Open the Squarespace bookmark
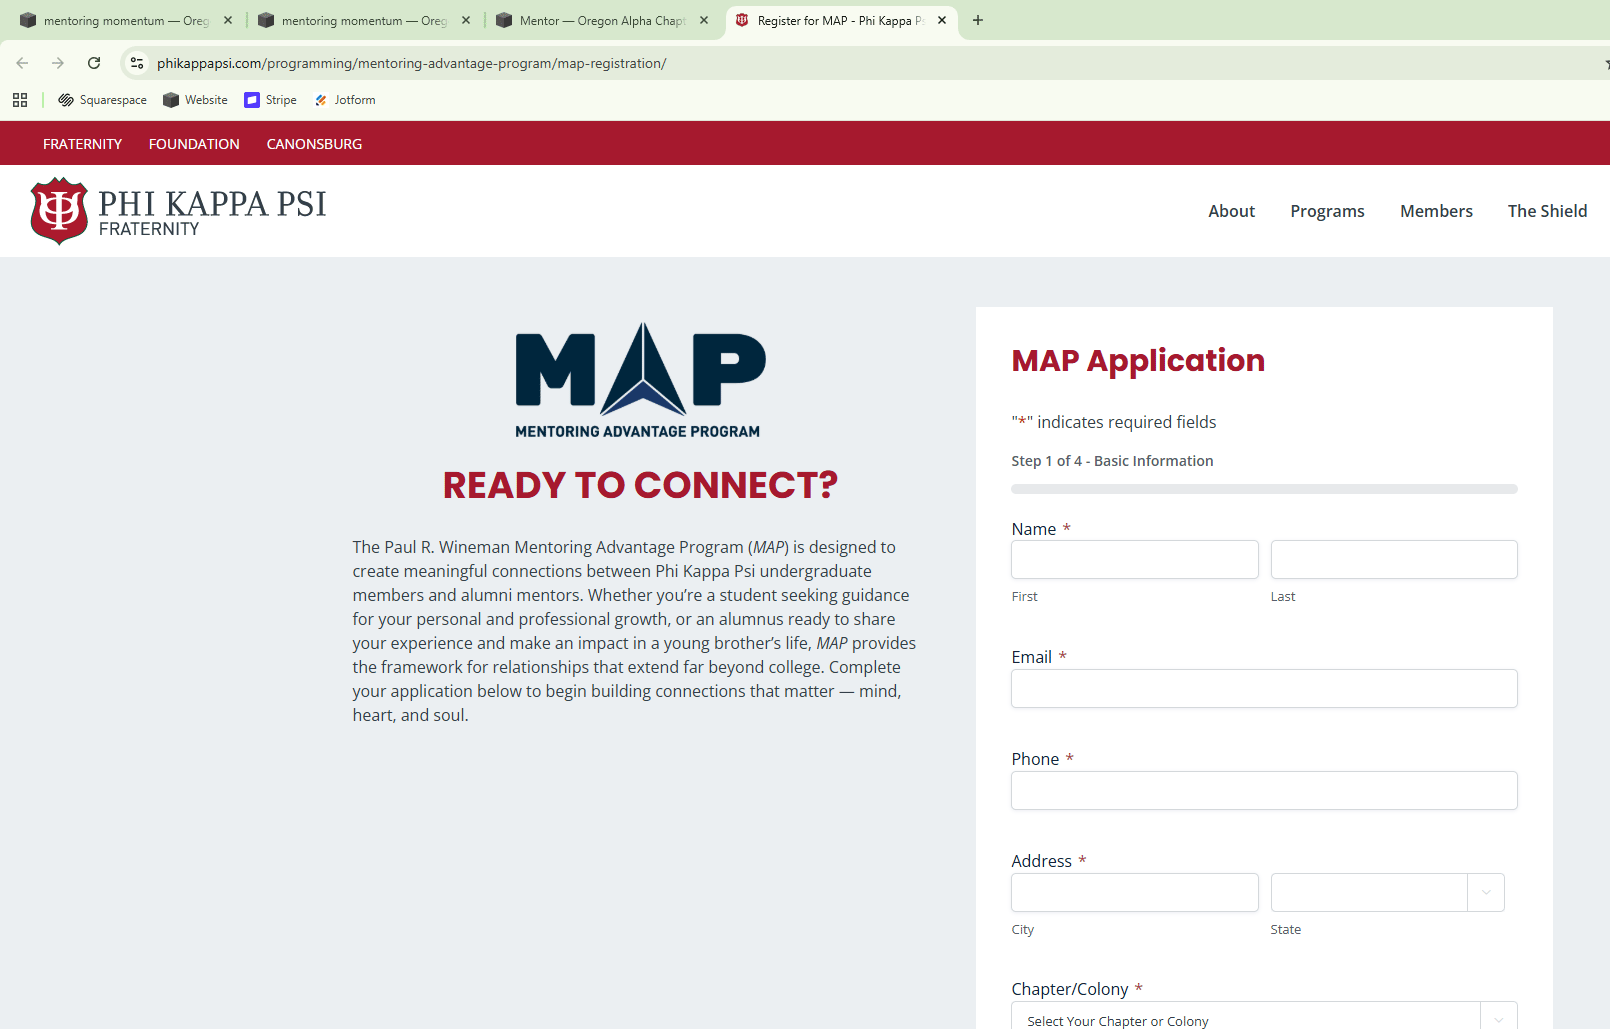The width and height of the screenshot is (1610, 1029). (102, 100)
